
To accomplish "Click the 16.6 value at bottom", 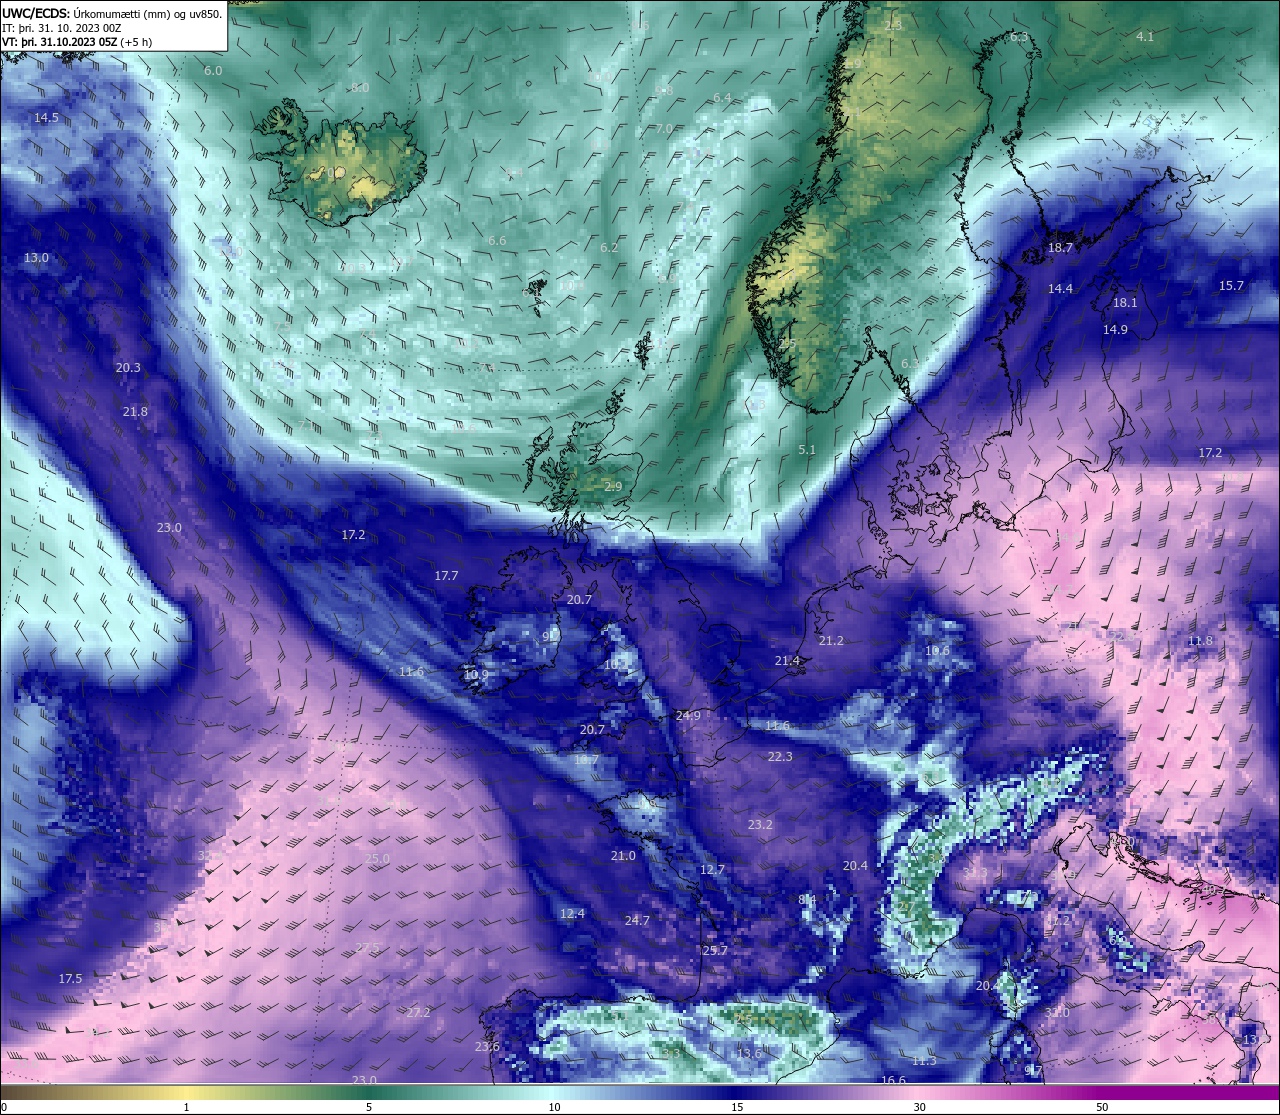I will click(893, 1081).
